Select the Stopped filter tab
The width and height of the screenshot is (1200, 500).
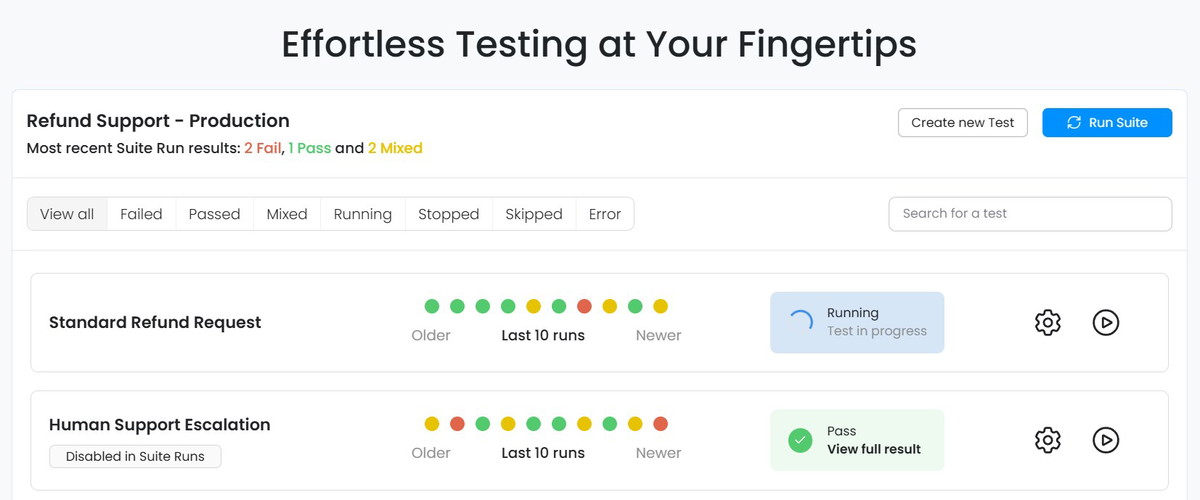point(448,214)
